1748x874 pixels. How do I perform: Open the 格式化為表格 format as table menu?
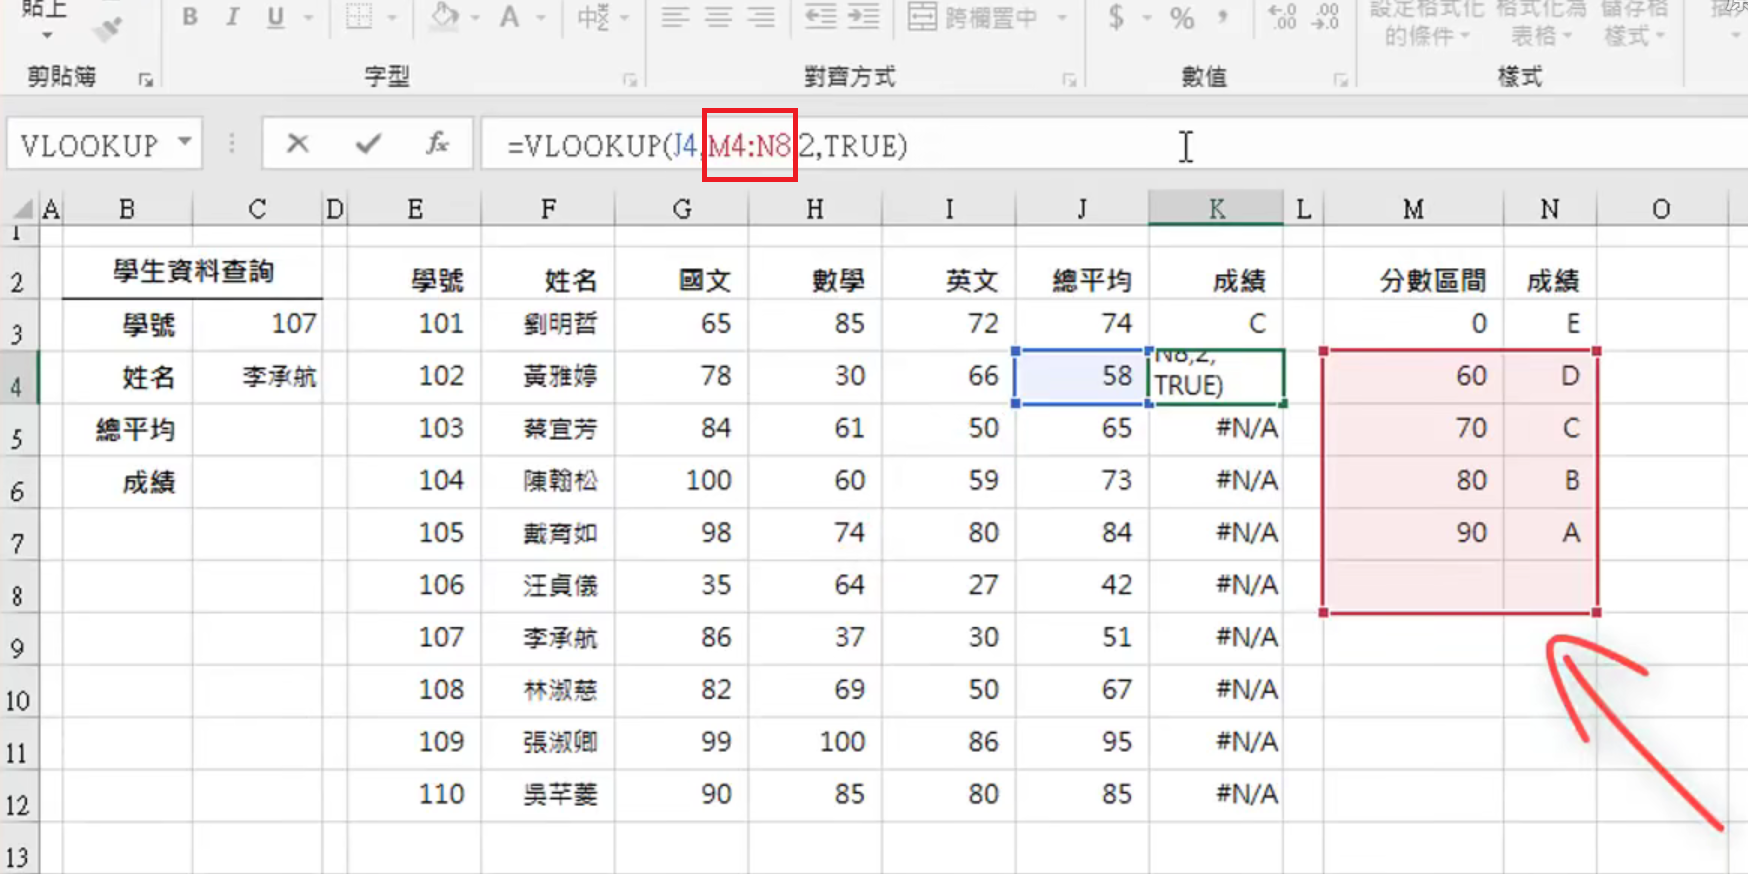(x=1541, y=24)
